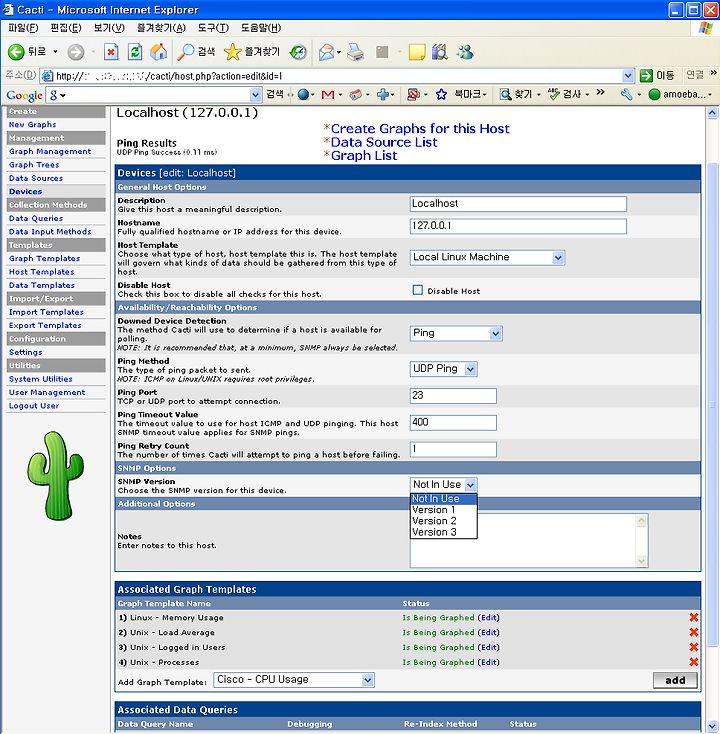Image resolution: width=720 pixels, height=734 pixels.
Task: Click the page scrollbar down arrow
Action: (712, 727)
